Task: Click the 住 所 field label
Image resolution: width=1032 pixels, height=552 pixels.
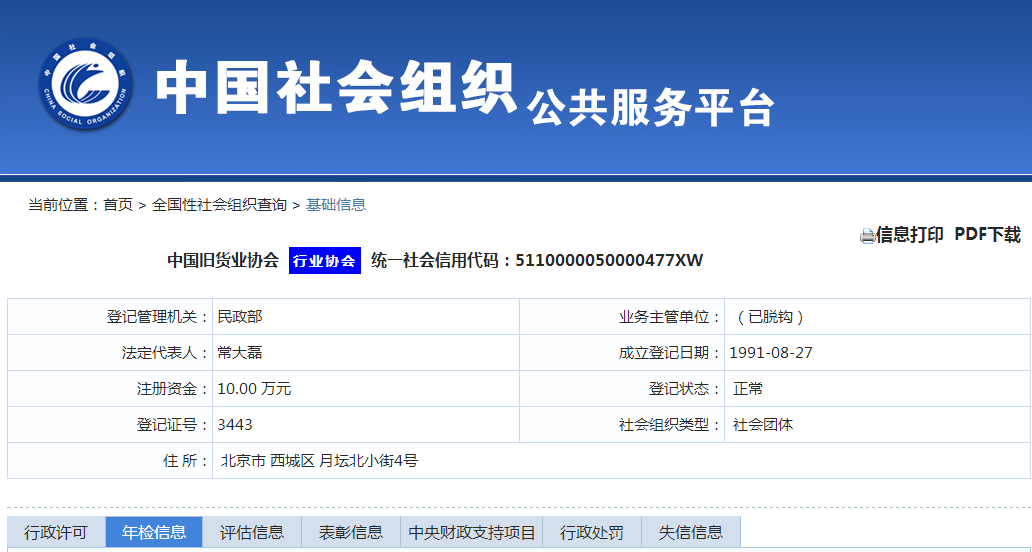Action: tap(187, 461)
